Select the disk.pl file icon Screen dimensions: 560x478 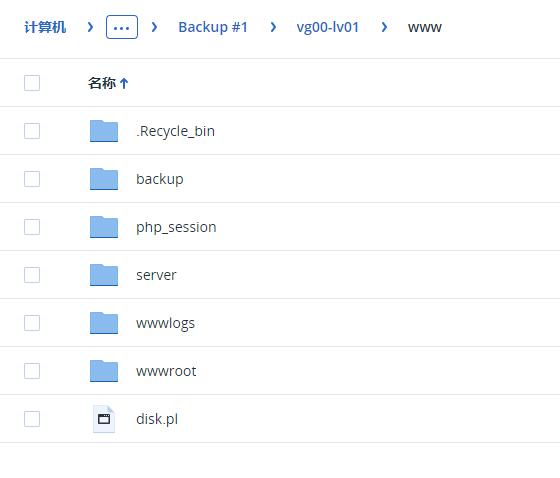(104, 419)
